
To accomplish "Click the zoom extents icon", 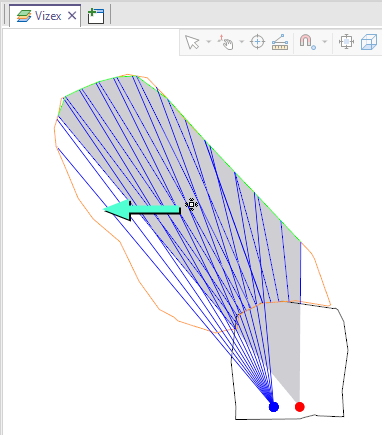I will [x=346, y=42].
